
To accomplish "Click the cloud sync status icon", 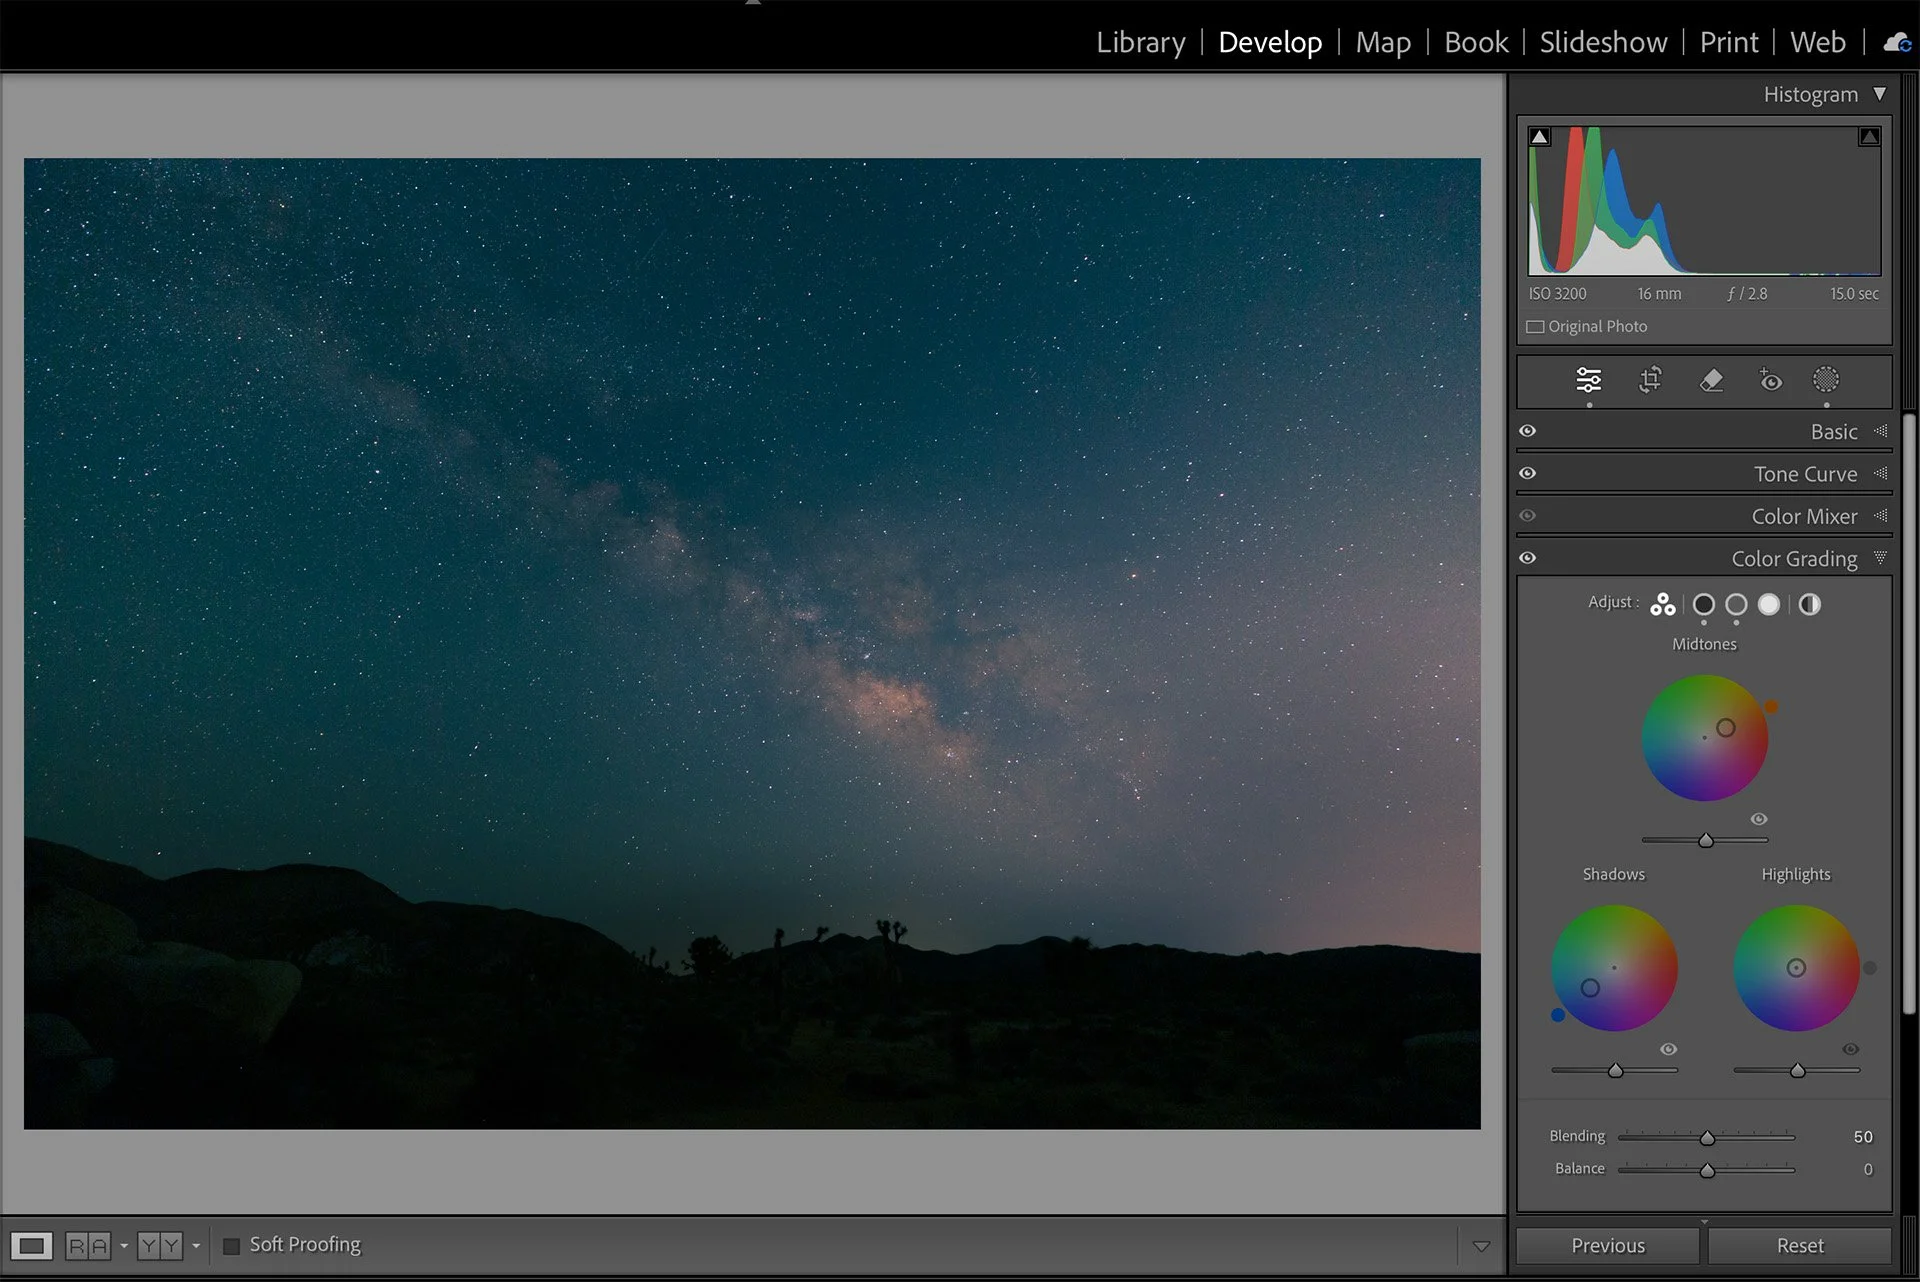I will click(1897, 43).
